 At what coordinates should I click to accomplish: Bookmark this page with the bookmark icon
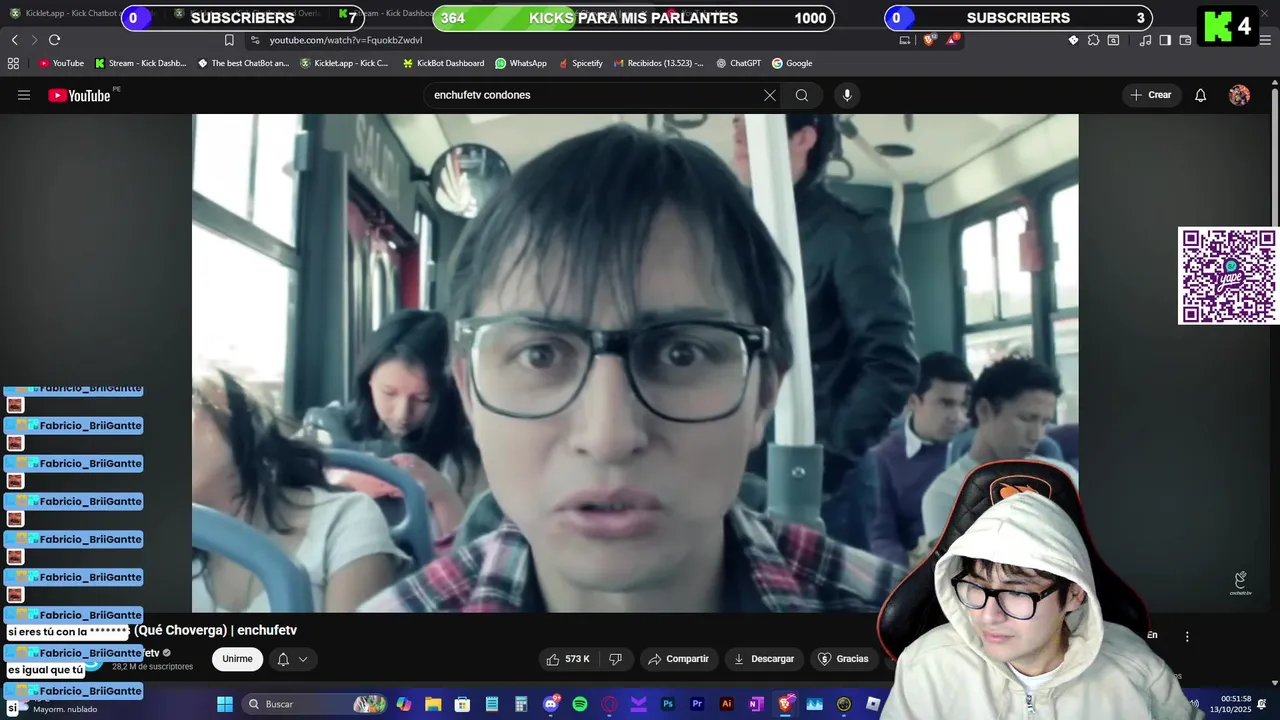tap(229, 40)
